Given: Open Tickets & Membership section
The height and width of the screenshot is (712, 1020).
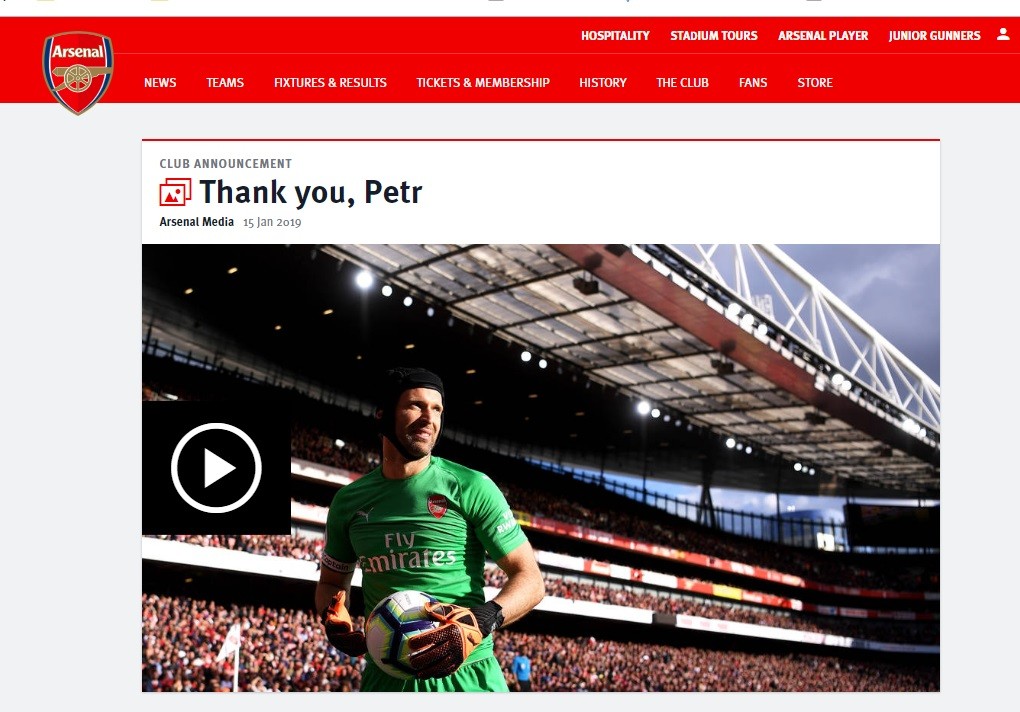Looking at the screenshot, I should [483, 83].
